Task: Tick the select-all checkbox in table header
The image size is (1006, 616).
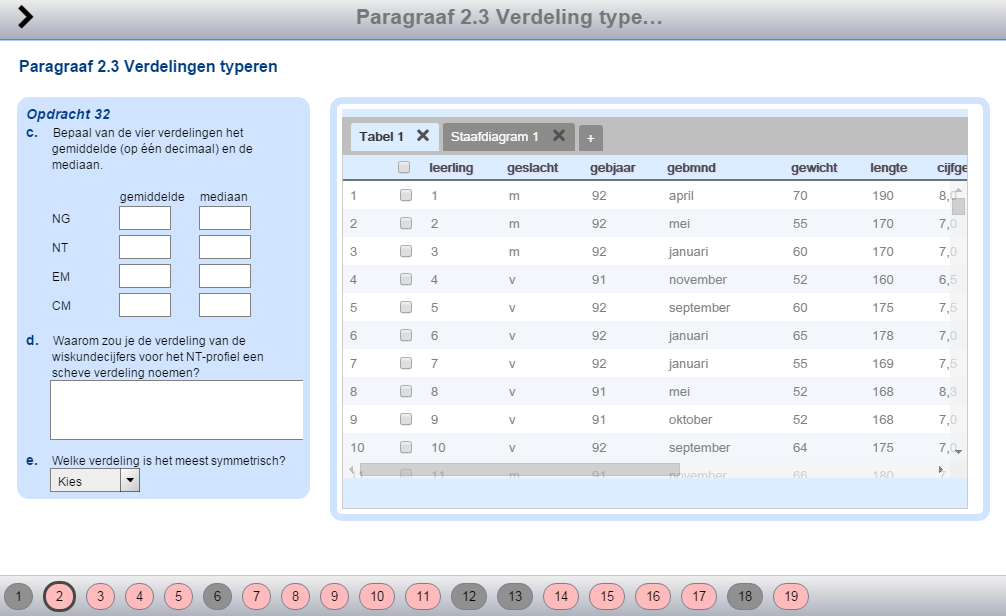Action: point(404,168)
